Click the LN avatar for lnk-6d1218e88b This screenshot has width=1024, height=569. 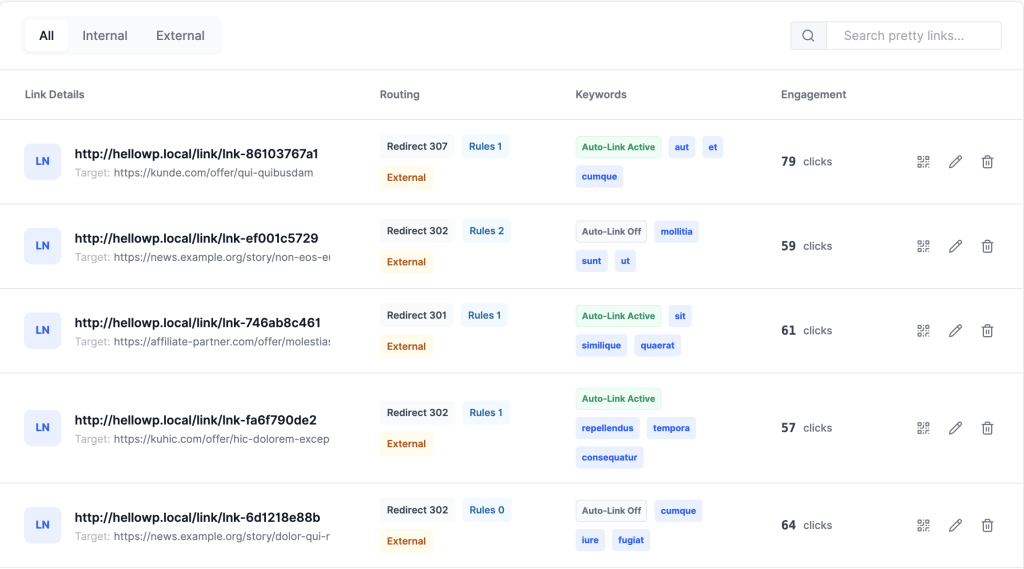tap(43, 525)
